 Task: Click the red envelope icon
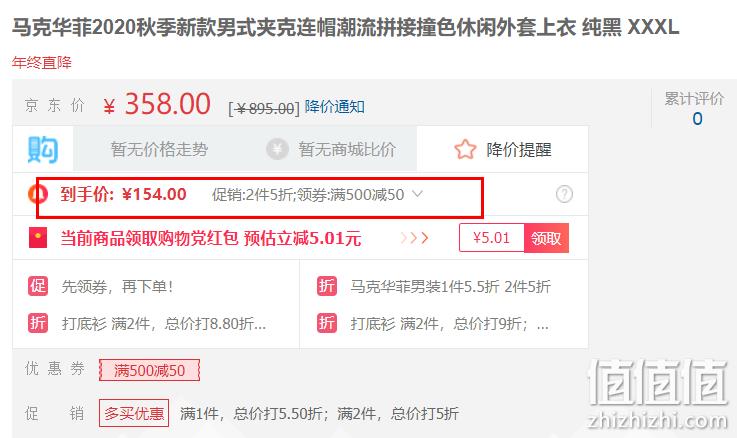[38, 238]
